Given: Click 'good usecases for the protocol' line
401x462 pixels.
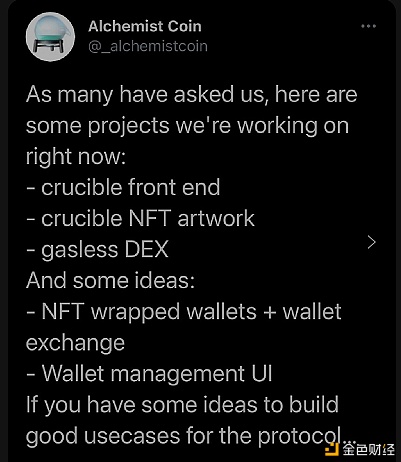Looking at the screenshot, I should 184,436.
